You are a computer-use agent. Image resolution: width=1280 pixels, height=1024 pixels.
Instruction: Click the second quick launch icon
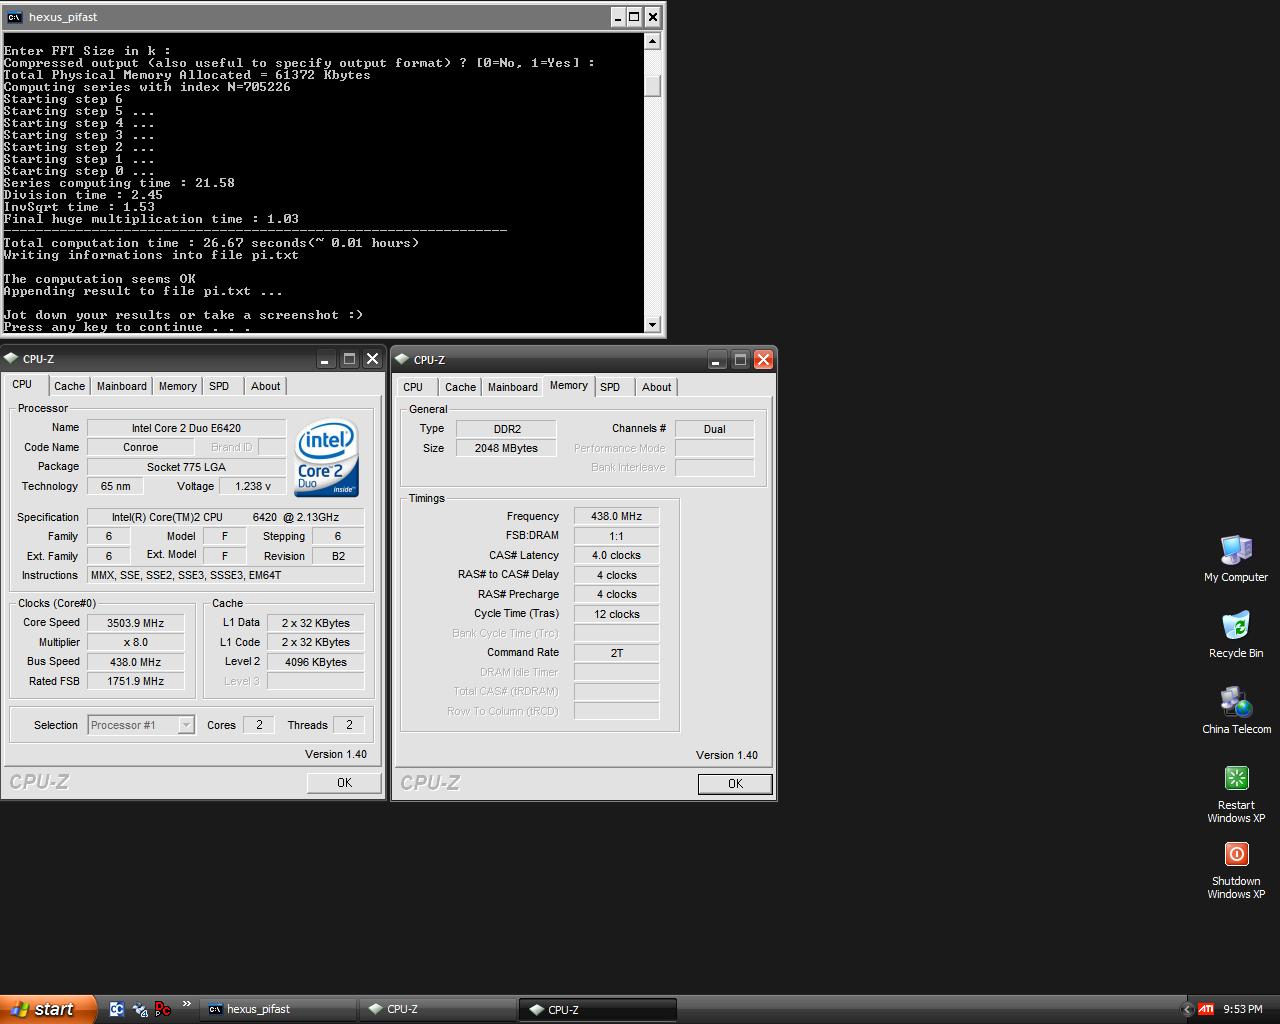click(x=139, y=1009)
